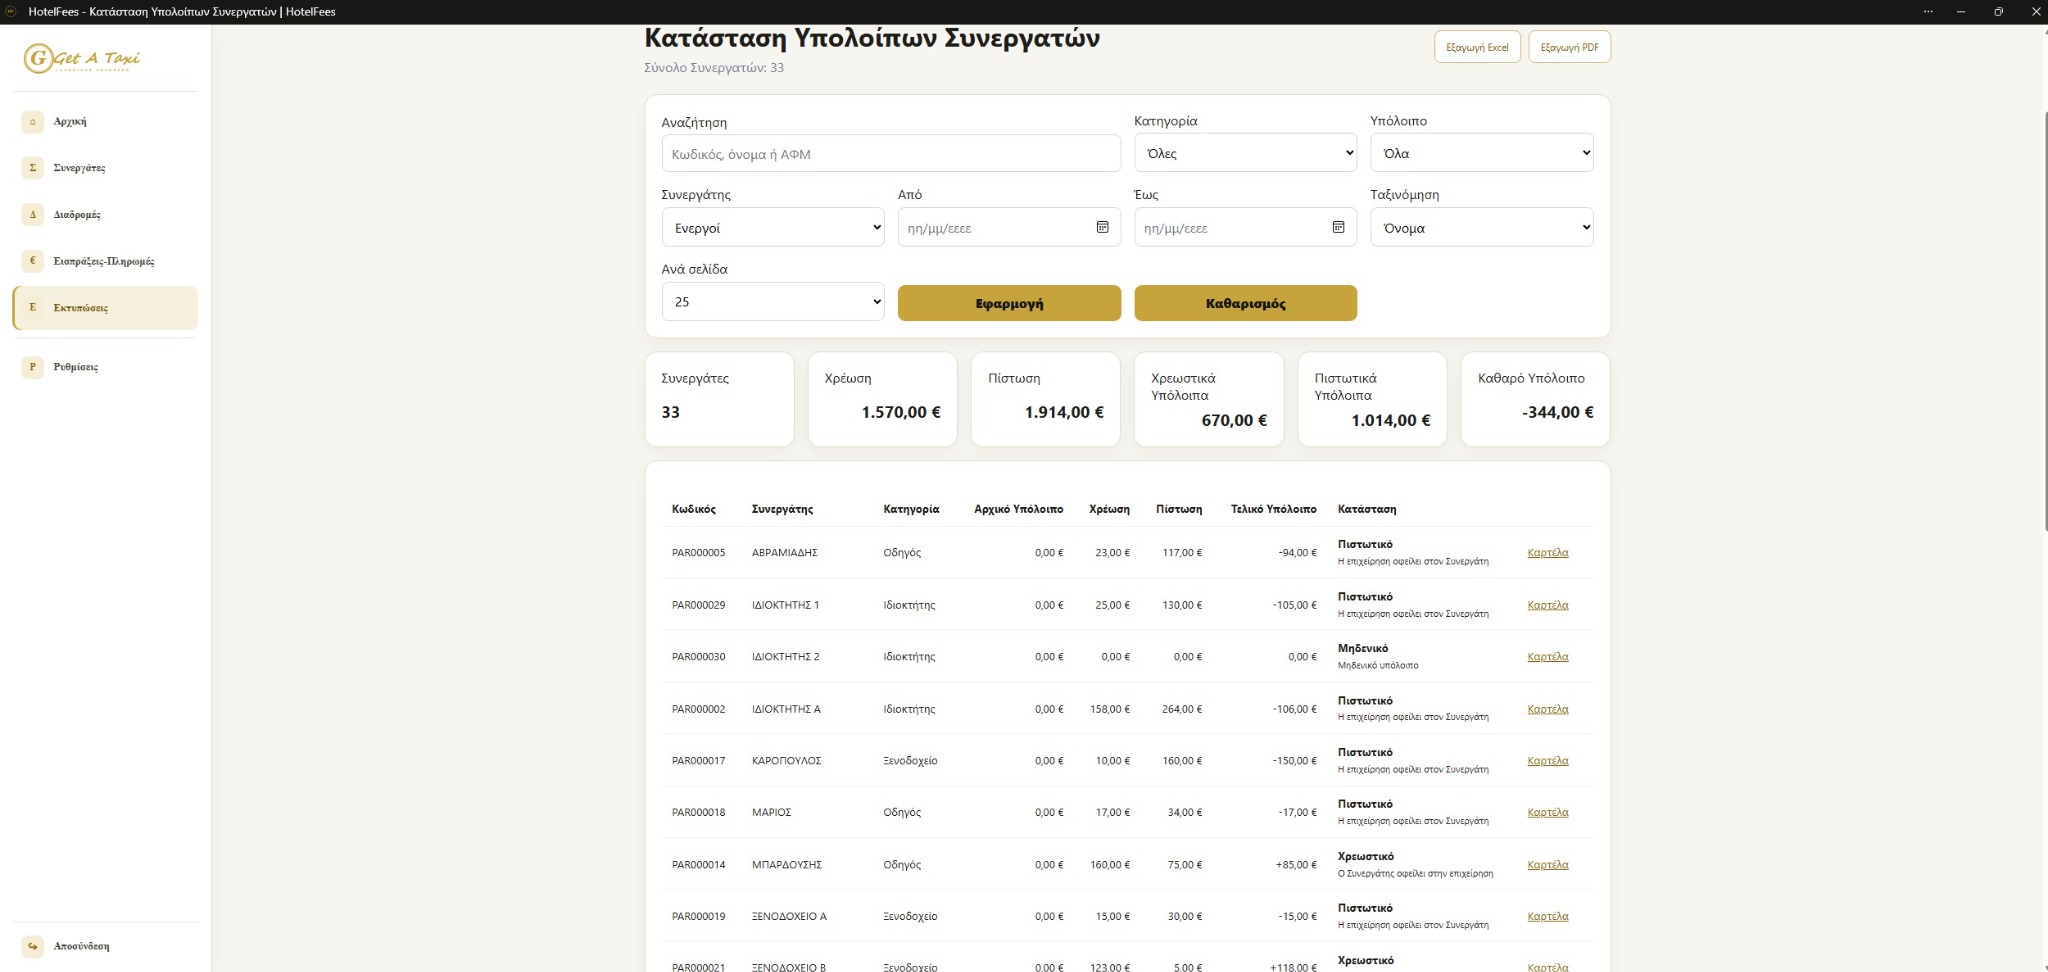Open the Αρχική home sidebar icon
The image size is (2048, 972).
pyautogui.click(x=32, y=121)
